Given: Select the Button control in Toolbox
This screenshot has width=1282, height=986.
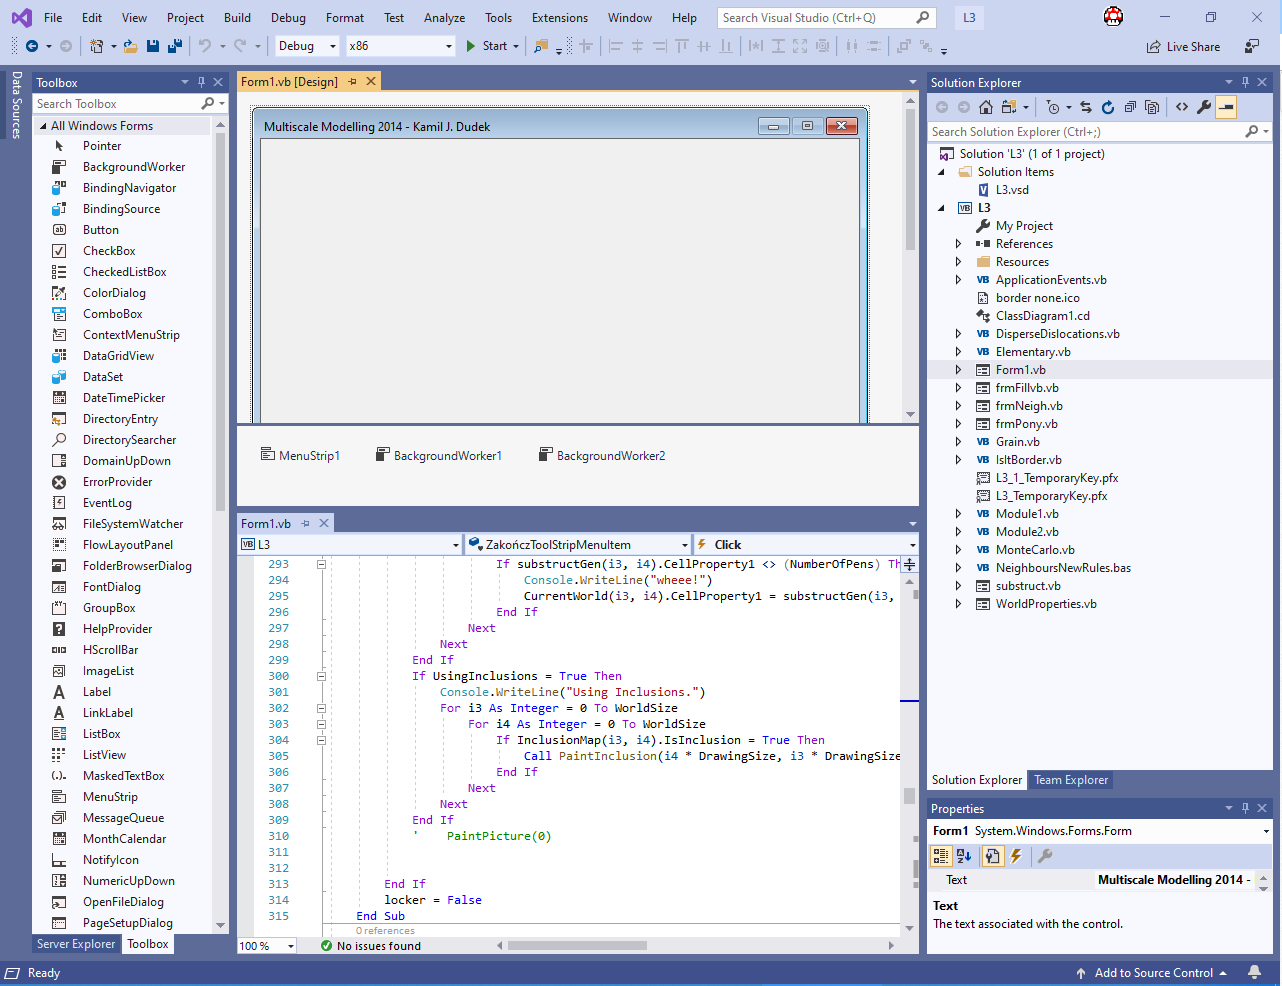Looking at the screenshot, I should [x=100, y=230].
